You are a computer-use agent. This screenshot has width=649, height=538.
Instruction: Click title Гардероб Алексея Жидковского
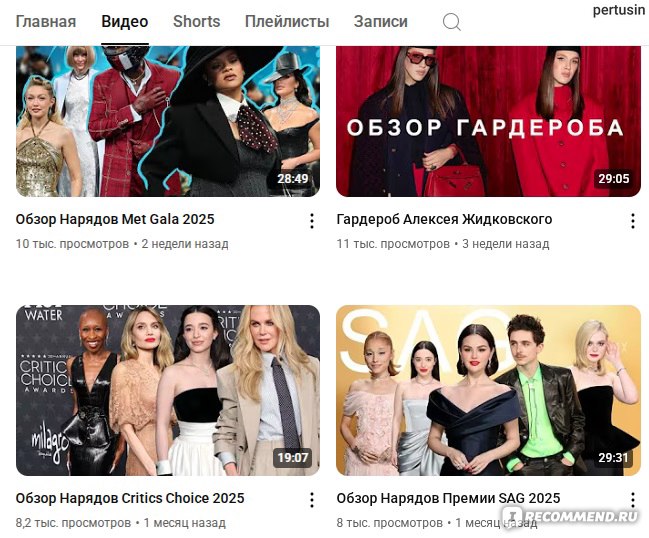point(444,219)
